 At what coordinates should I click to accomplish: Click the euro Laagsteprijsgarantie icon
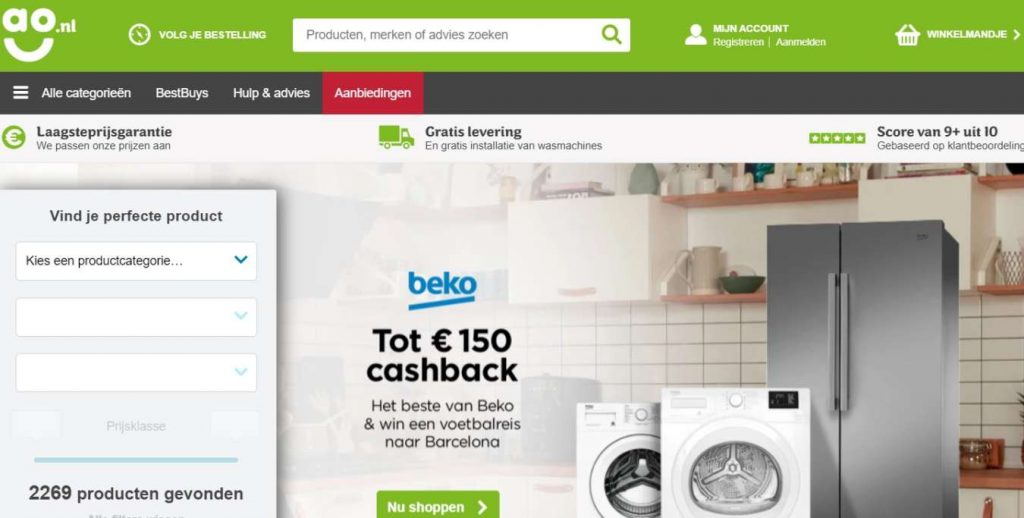pos(14,137)
